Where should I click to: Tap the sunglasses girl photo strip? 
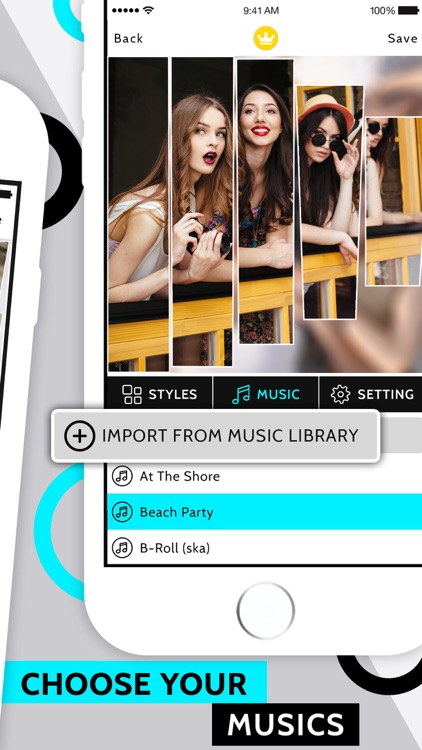330,202
